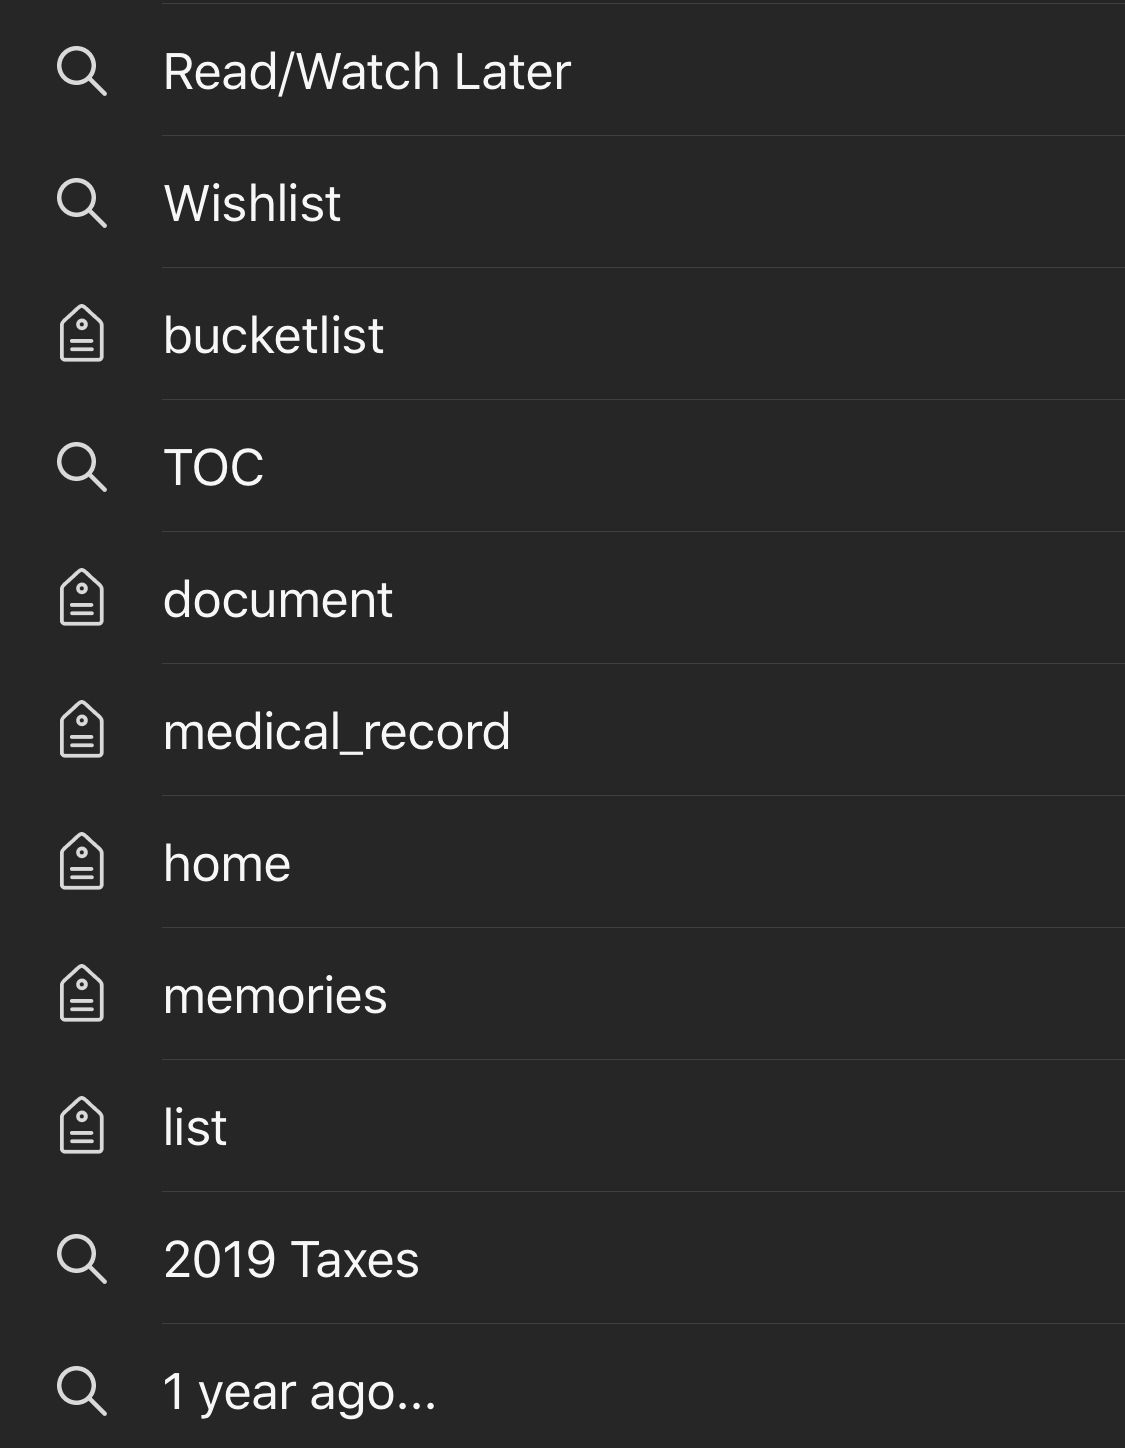Click the tag icon next to medical_record
The width and height of the screenshot is (1125, 1448).
click(81, 730)
